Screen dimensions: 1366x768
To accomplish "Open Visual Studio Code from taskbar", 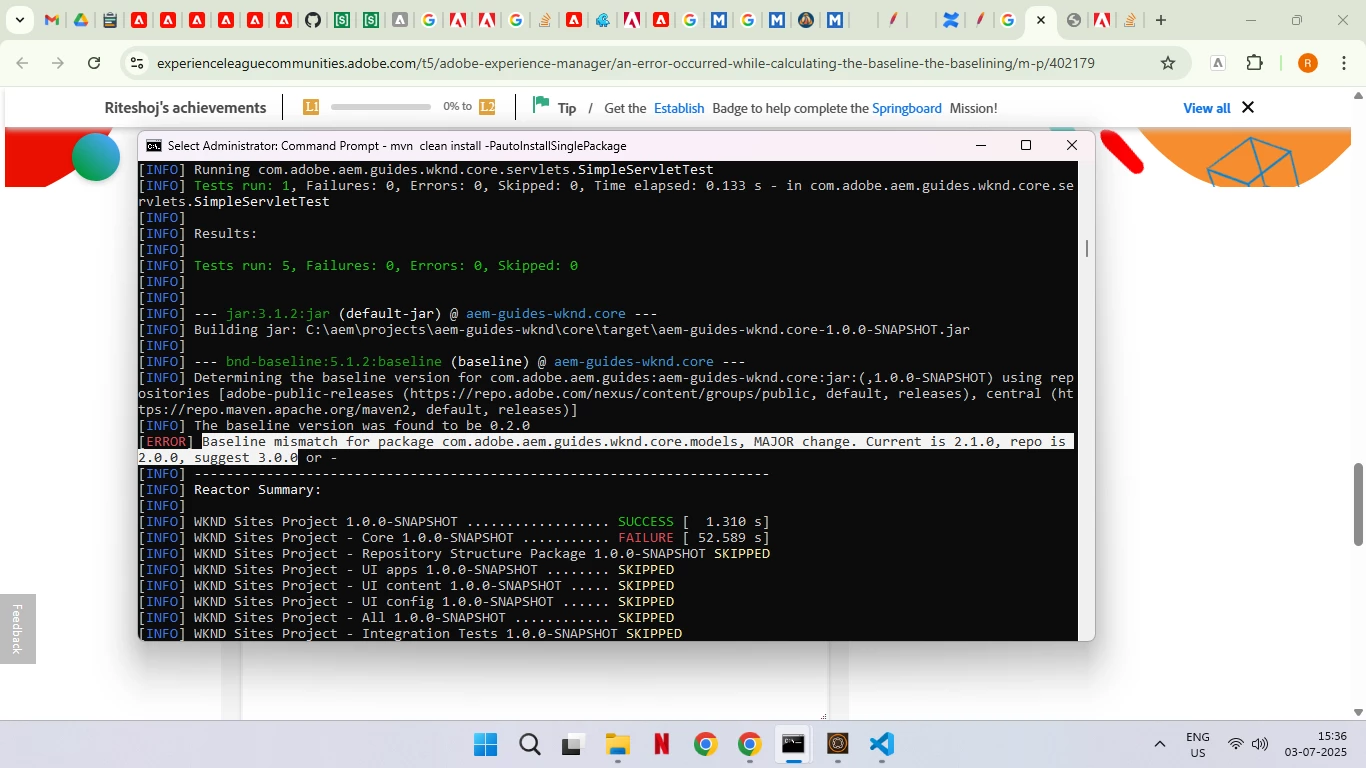I will (881, 744).
